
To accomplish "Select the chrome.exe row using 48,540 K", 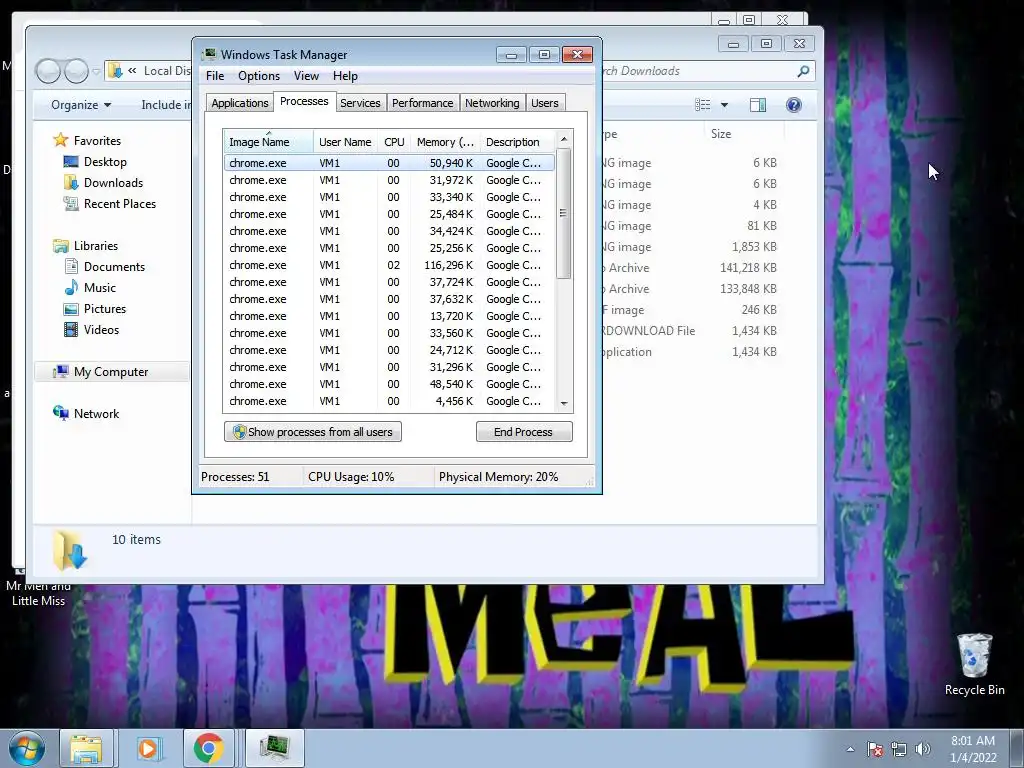I will tap(389, 384).
